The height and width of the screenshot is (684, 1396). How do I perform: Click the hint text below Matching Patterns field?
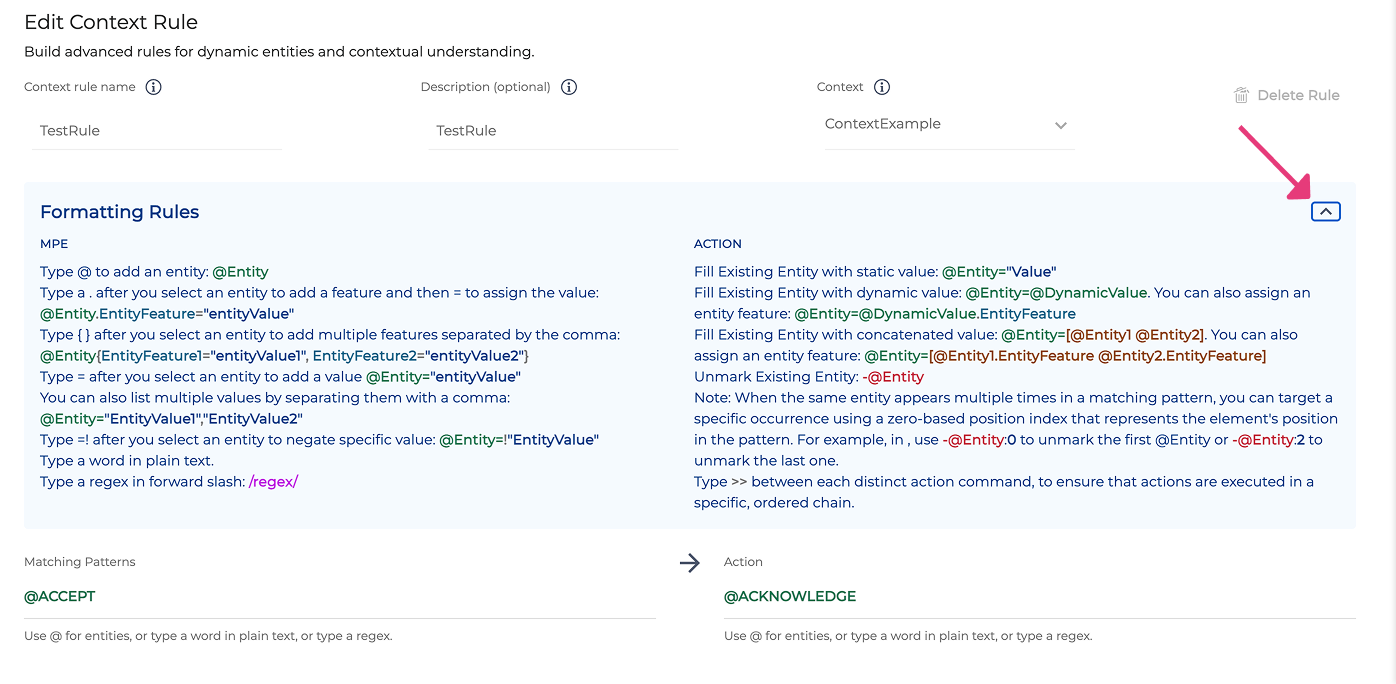pyautogui.click(x=208, y=636)
